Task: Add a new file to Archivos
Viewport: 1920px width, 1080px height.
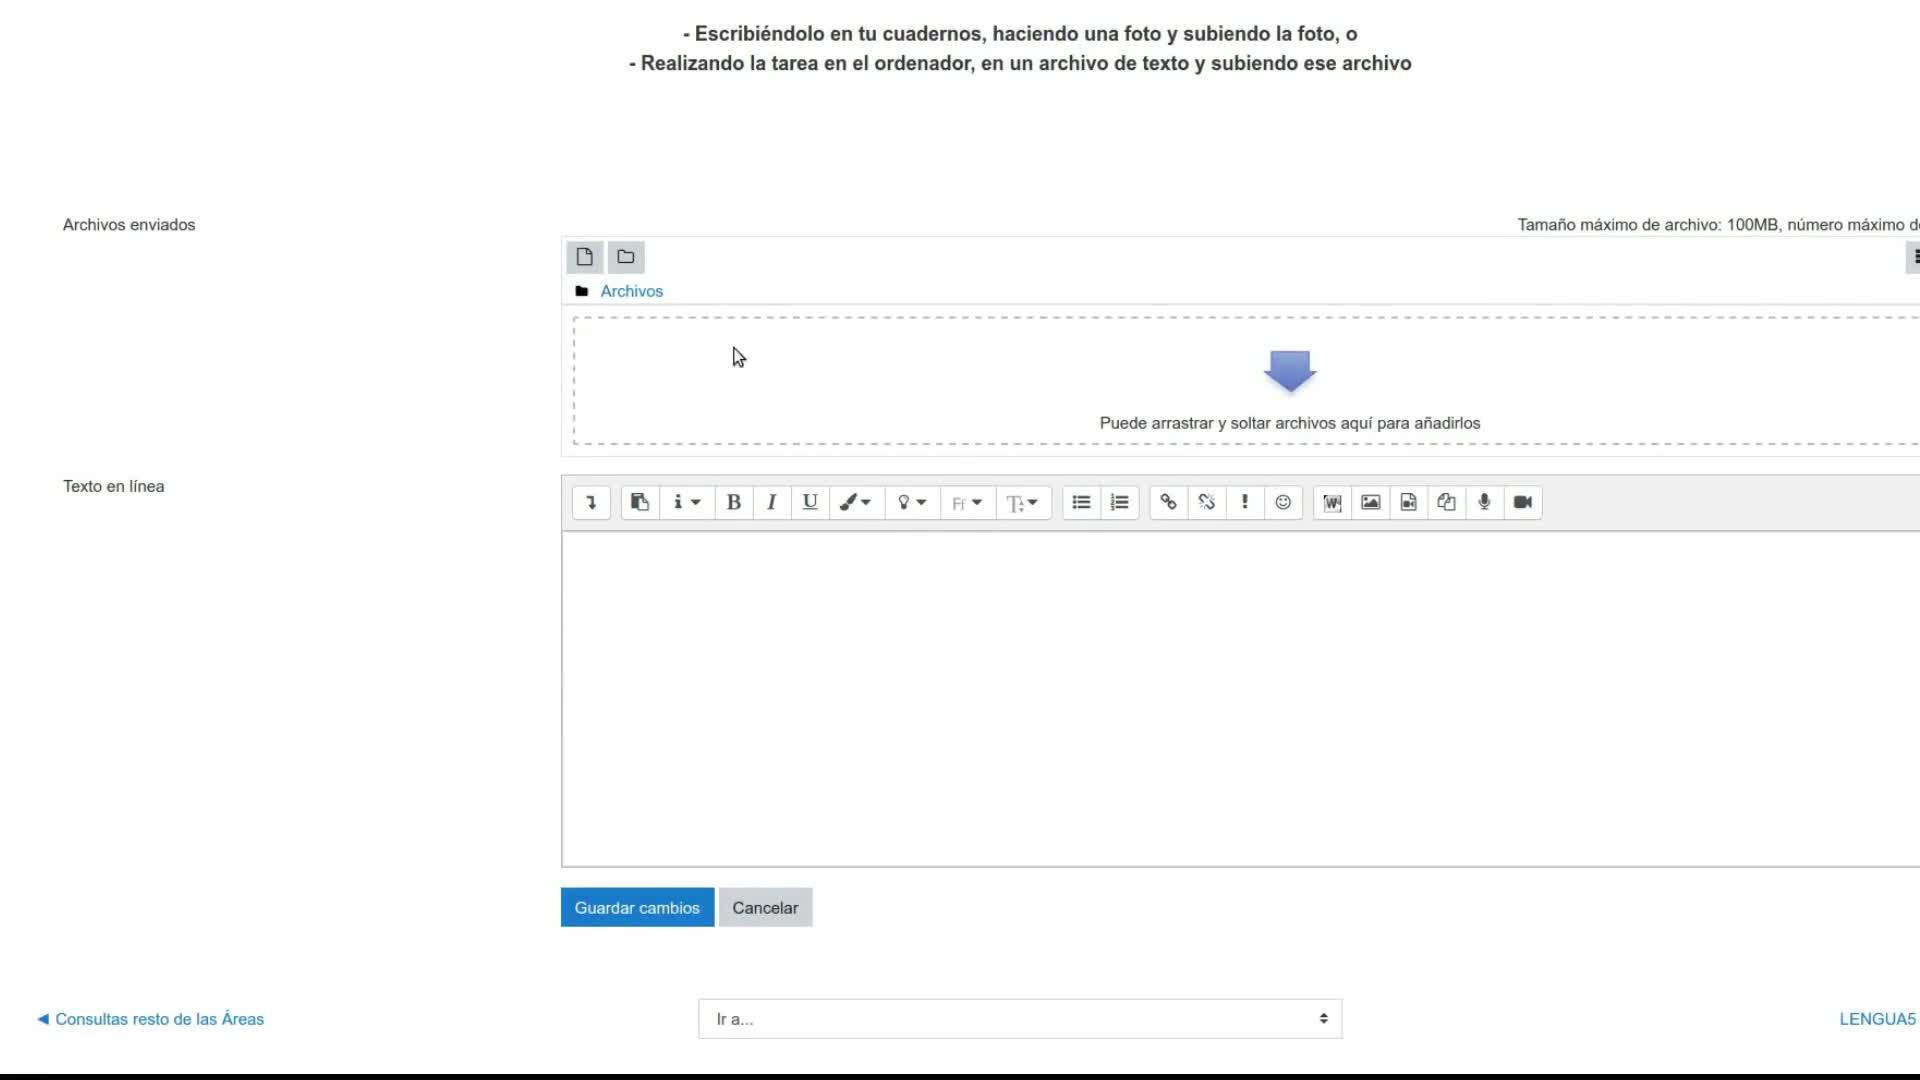Action: click(585, 257)
